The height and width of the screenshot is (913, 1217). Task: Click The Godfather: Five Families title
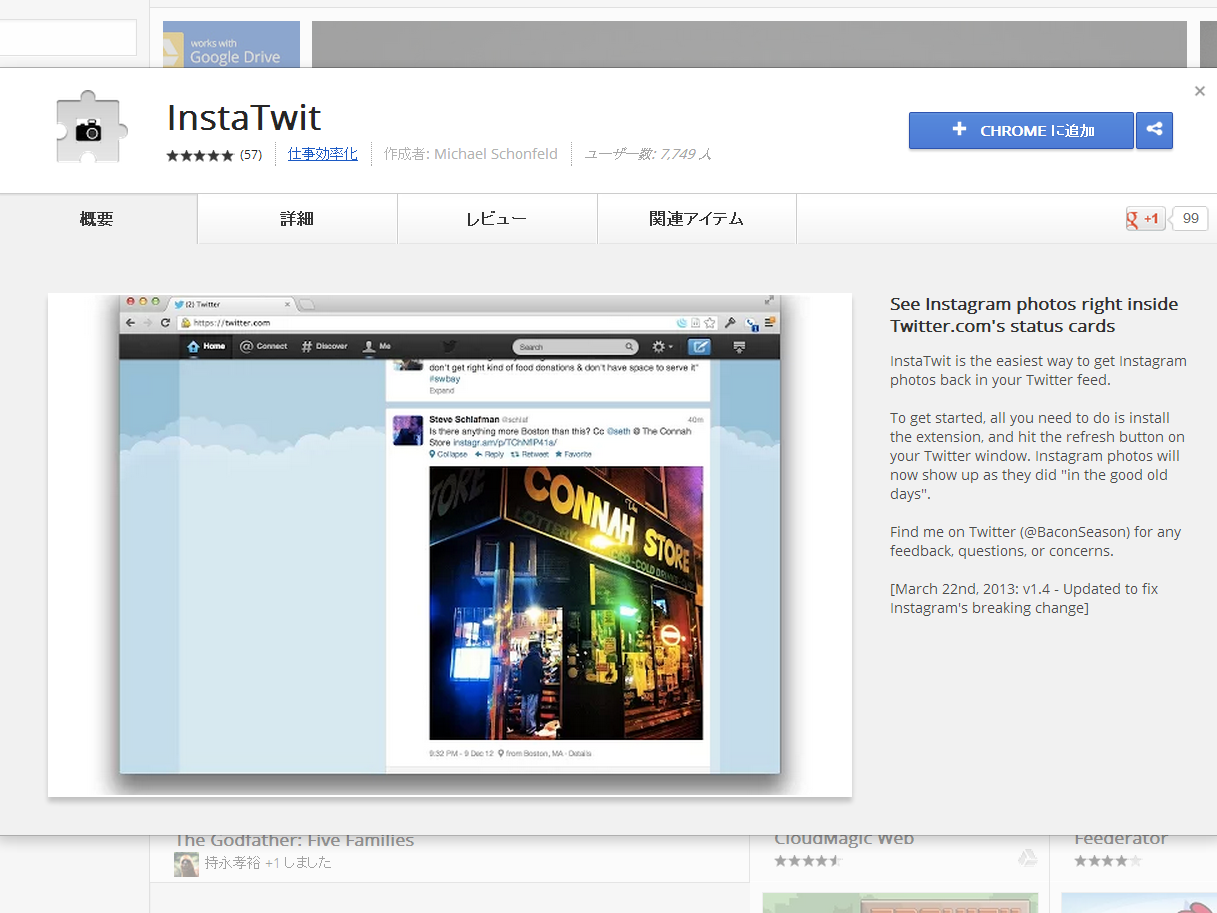(x=294, y=841)
